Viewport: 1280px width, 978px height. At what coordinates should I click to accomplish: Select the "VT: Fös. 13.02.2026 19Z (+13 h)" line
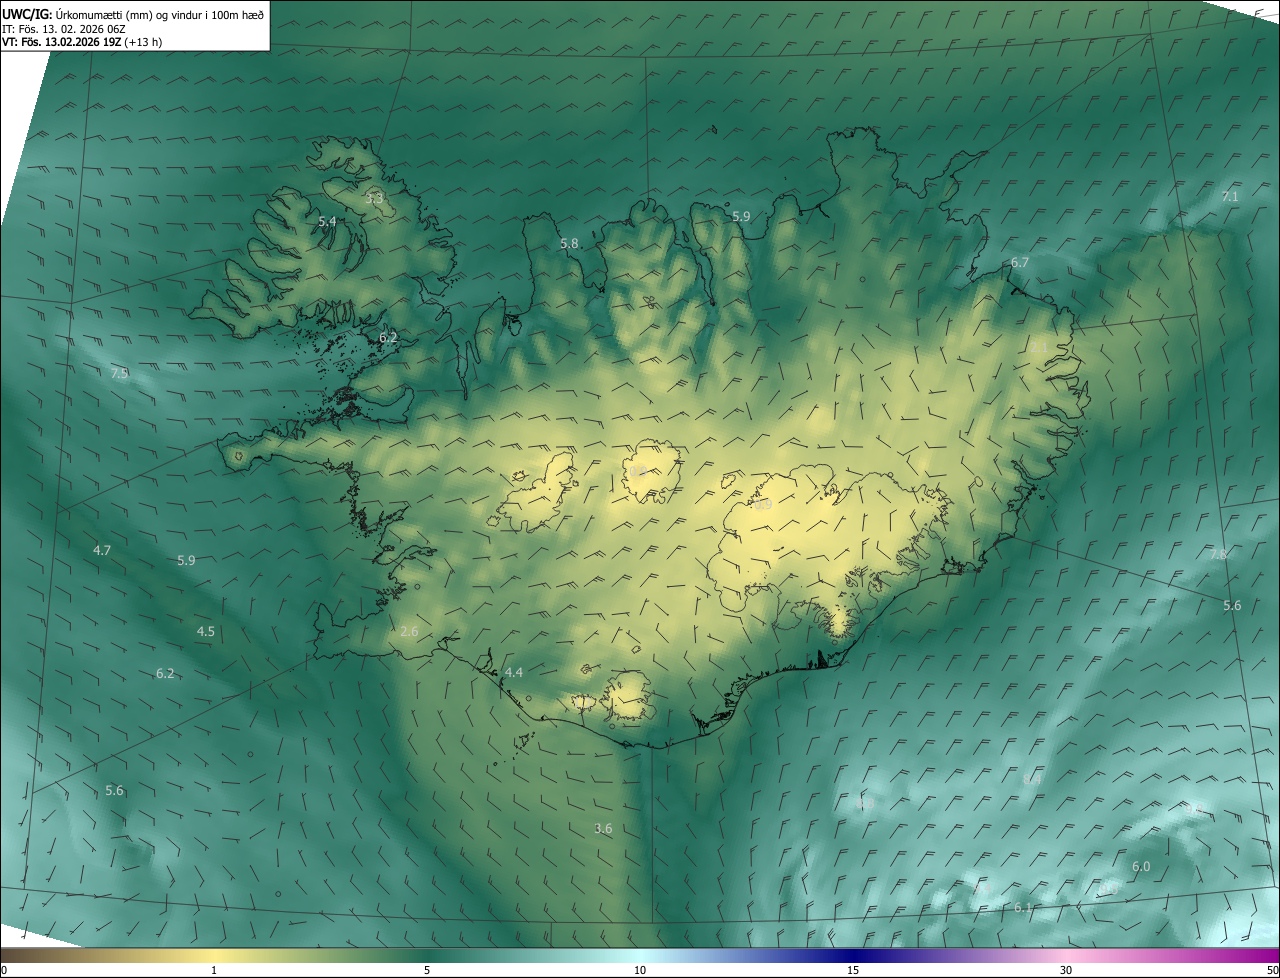82,42
